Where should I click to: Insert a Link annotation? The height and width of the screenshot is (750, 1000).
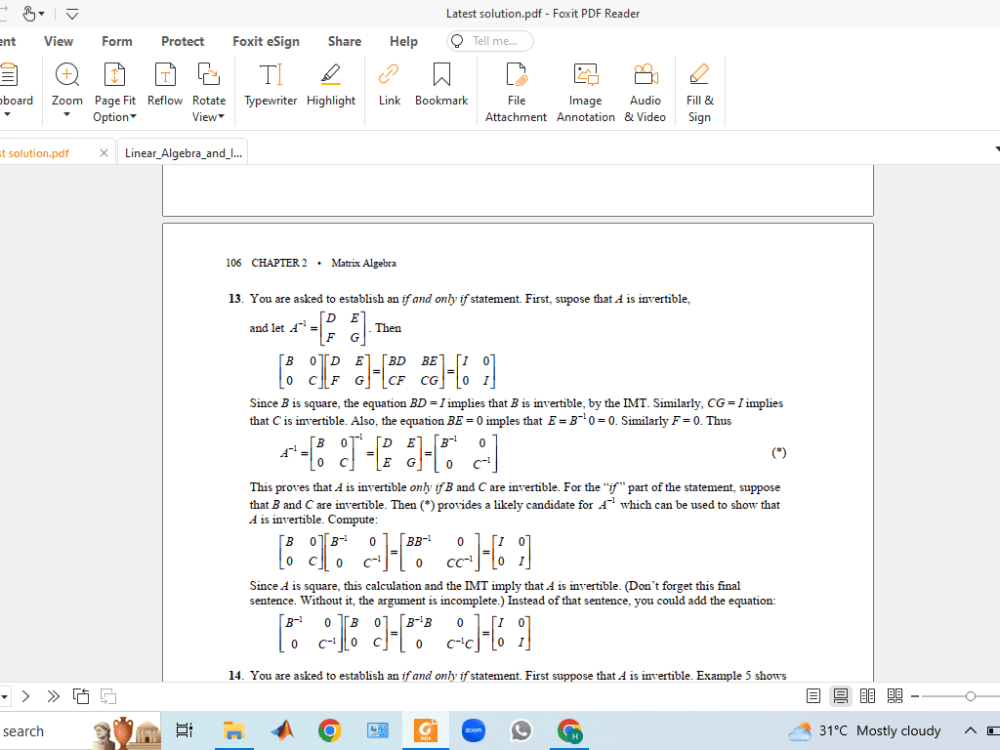coord(389,85)
